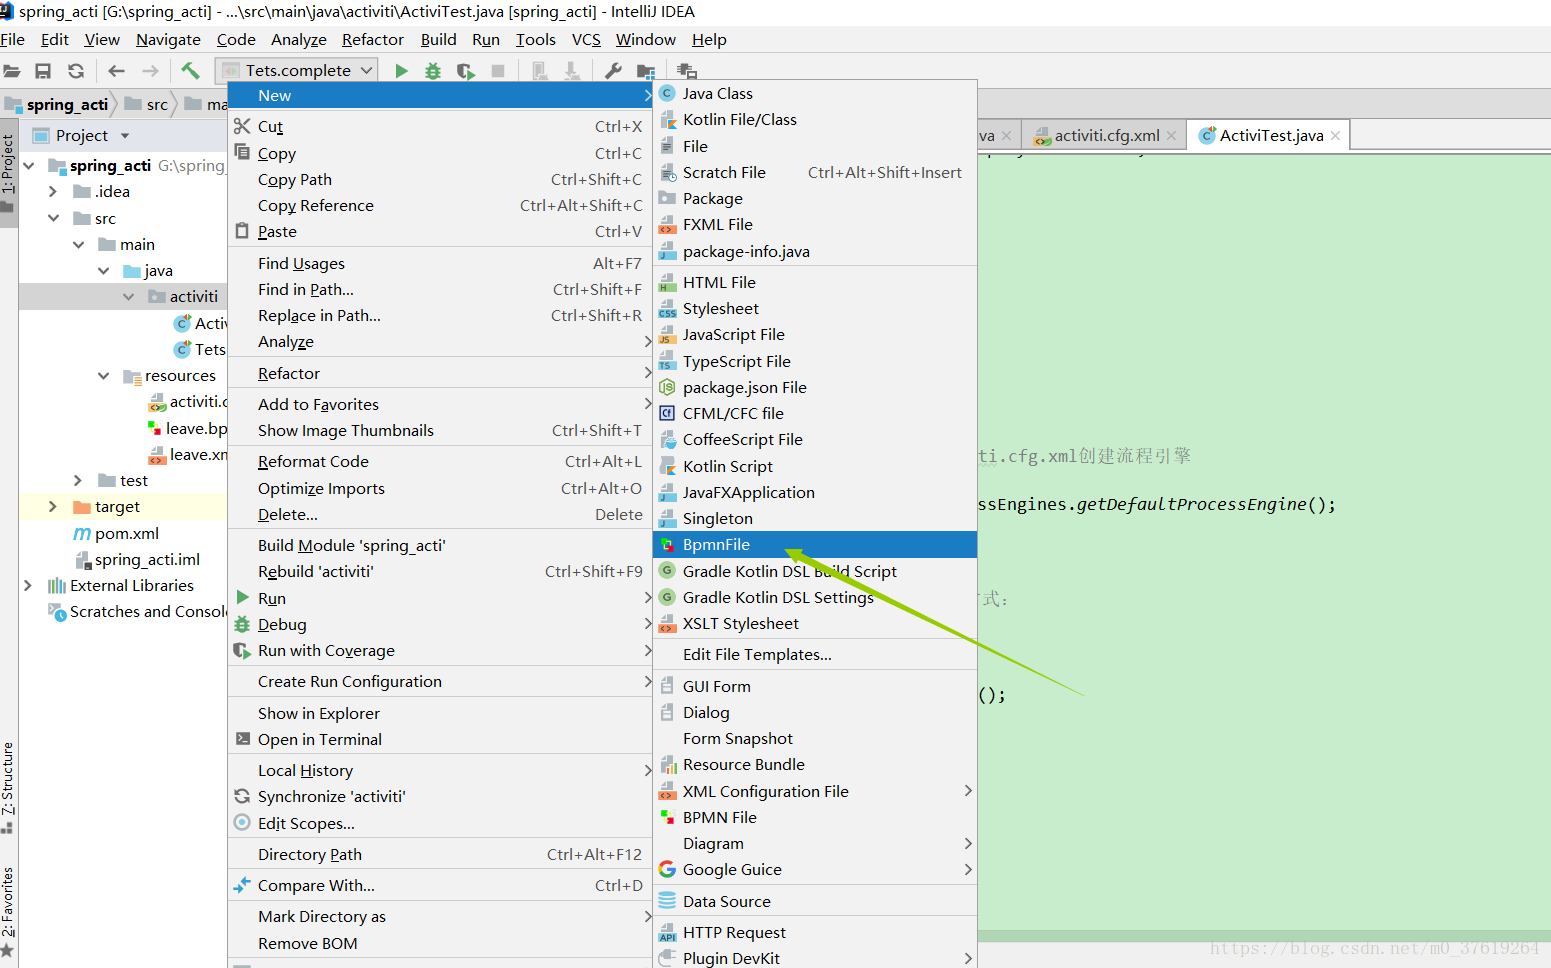
Task: Close the activiti.cfg.xml tab
Action: point(1171,136)
